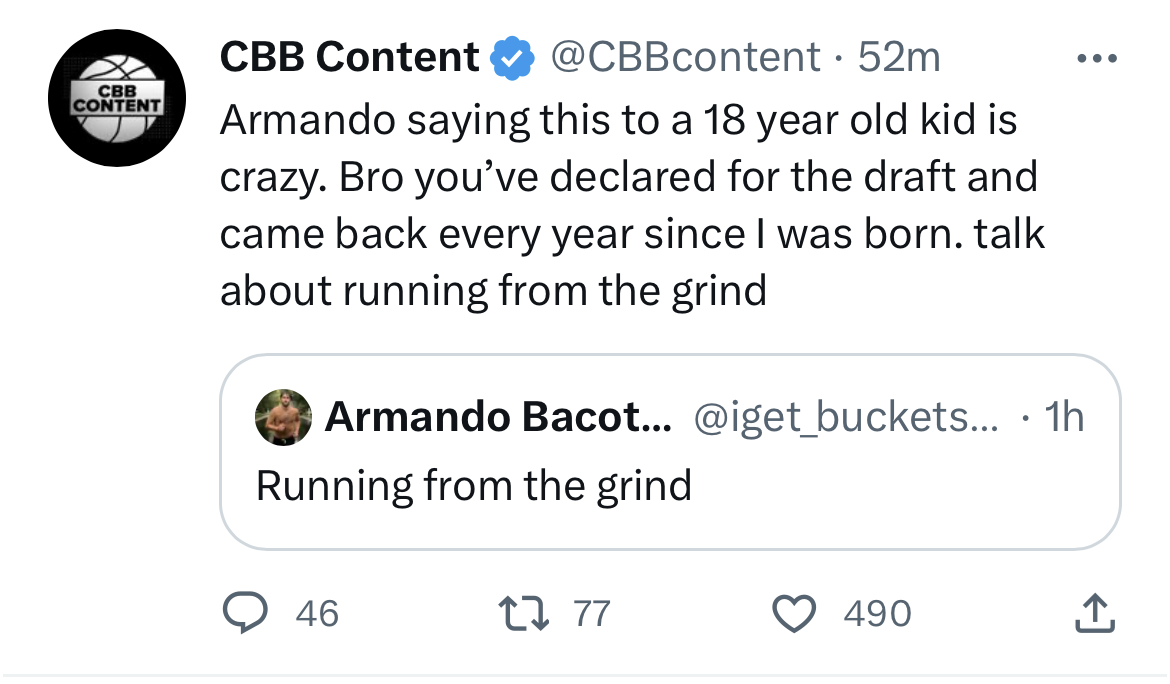This screenshot has width=1170, height=684.
Task: Select the Armando Bacot name in quote
Action: (498, 417)
